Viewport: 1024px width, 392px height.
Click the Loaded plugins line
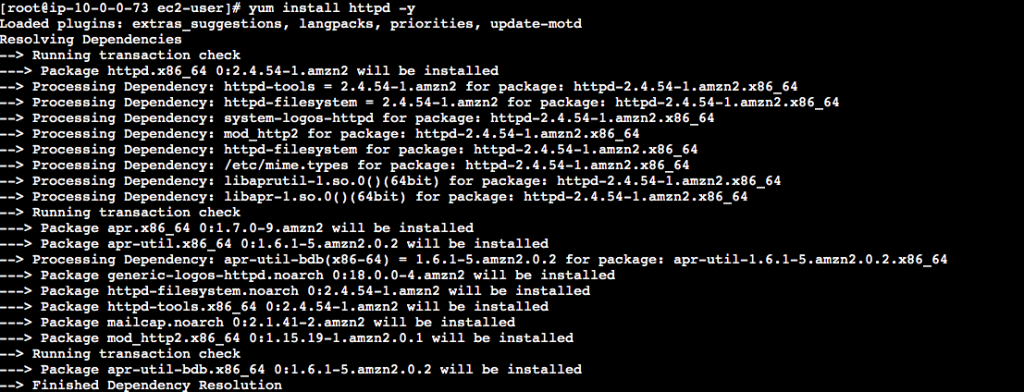(x=291, y=24)
